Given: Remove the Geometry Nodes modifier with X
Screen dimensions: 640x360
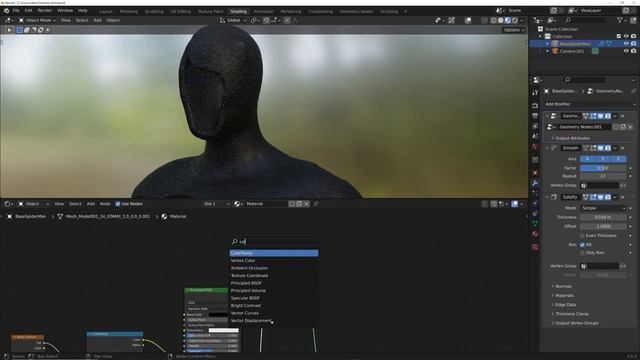Looking at the screenshot, I should coord(623,116).
